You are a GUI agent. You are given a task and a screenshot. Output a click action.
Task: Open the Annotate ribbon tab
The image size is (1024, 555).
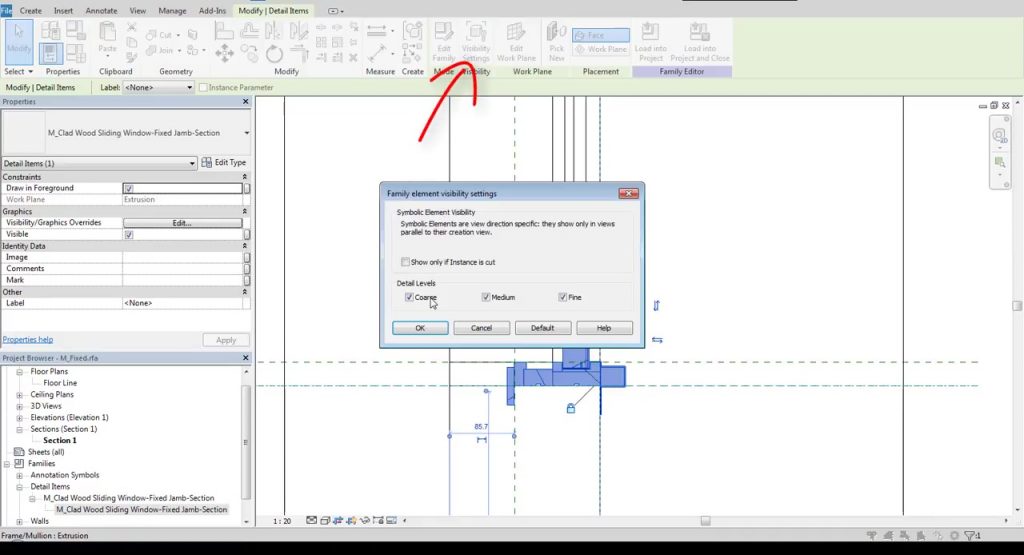pos(101,10)
